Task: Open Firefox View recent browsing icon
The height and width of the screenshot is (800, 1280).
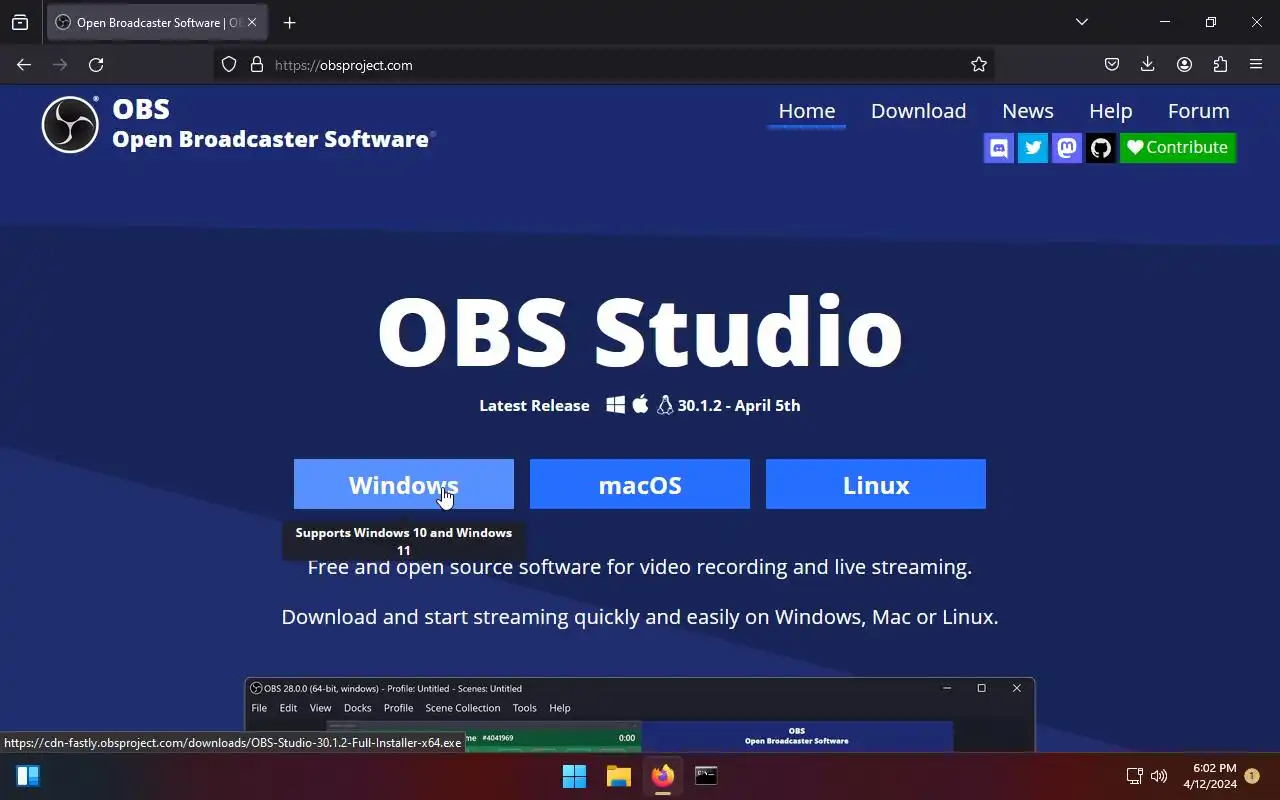Action: pos(20,22)
